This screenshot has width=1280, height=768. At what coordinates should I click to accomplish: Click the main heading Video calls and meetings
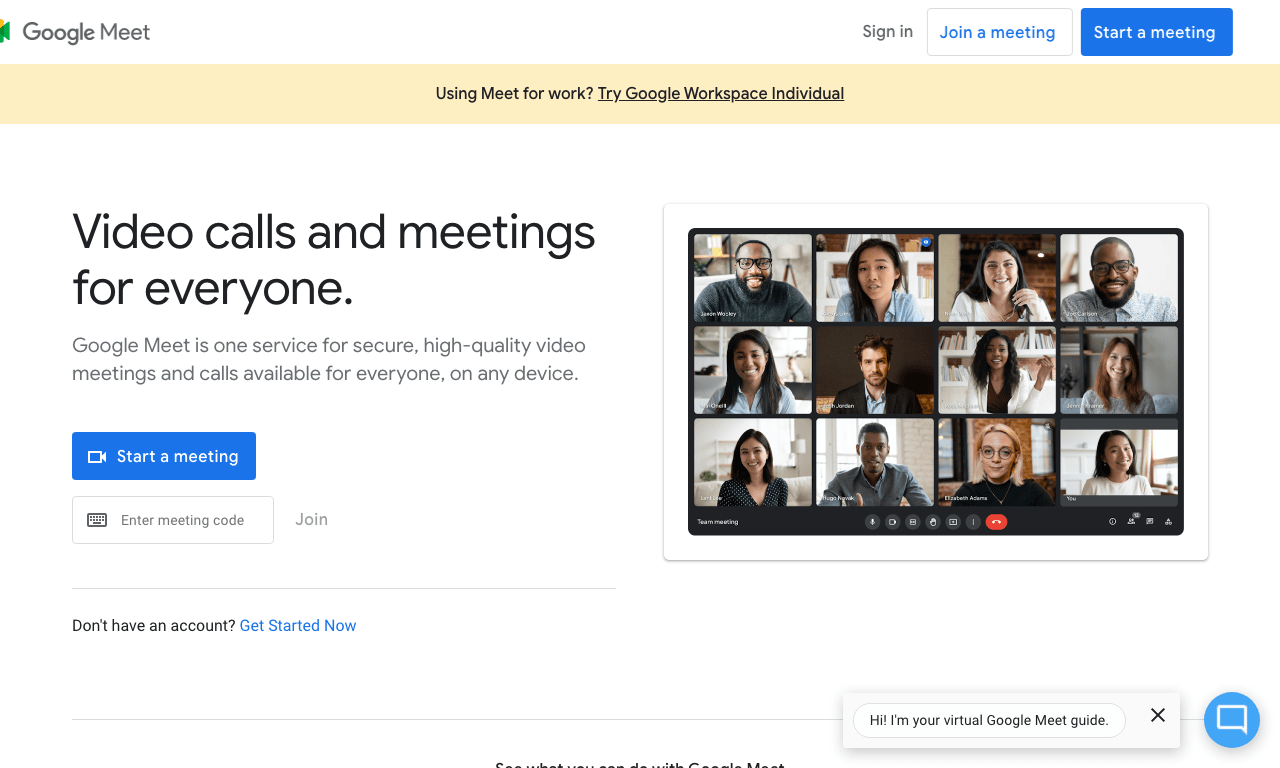(x=334, y=259)
